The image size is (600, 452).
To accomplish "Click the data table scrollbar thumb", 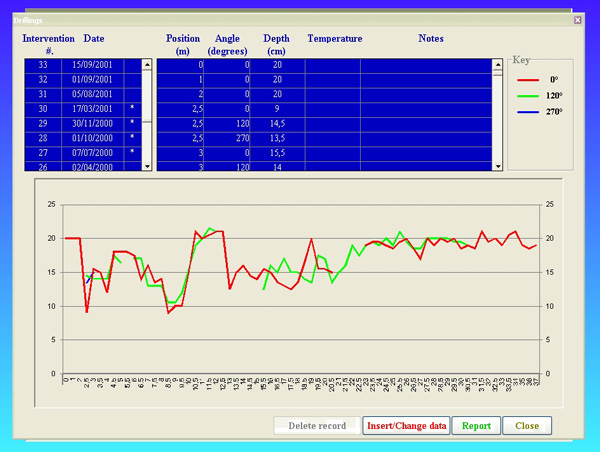I will coord(497,73).
